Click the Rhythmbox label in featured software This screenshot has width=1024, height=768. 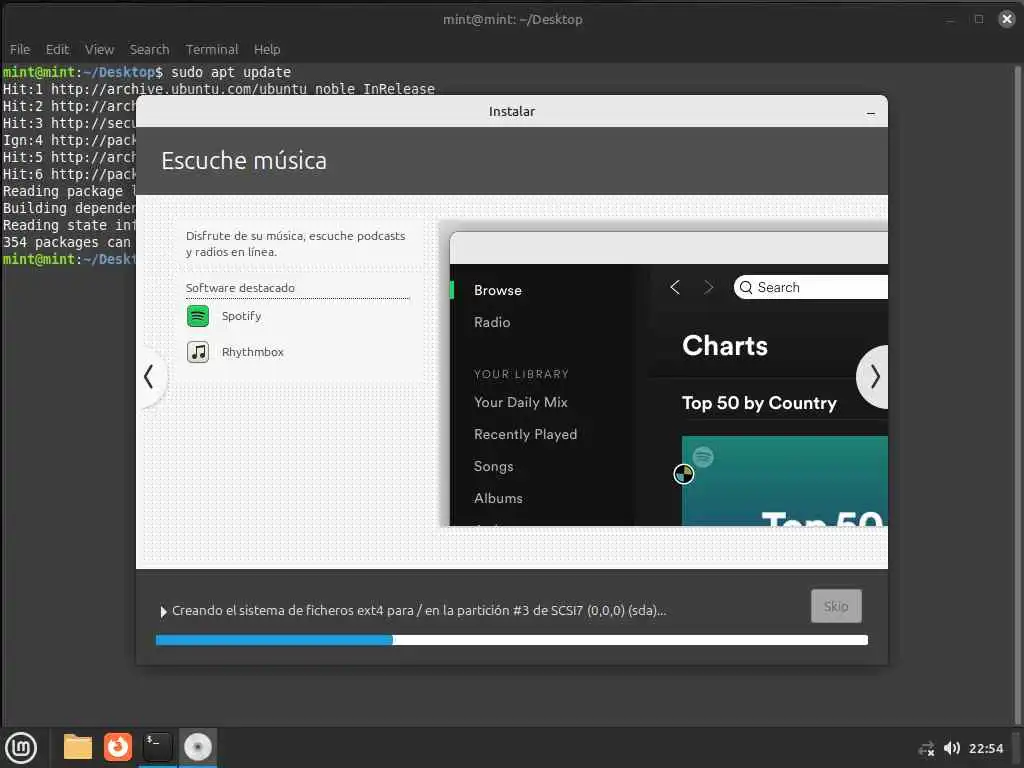pos(253,352)
